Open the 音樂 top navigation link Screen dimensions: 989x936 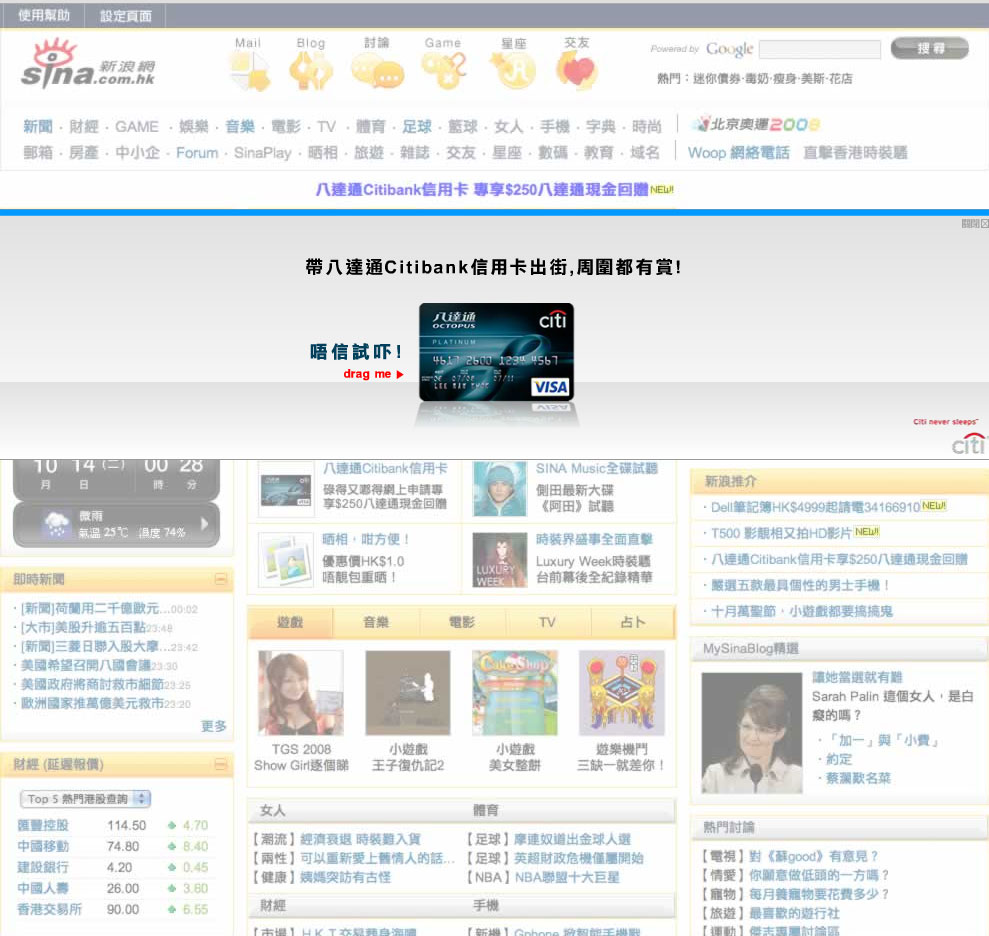[240, 127]
